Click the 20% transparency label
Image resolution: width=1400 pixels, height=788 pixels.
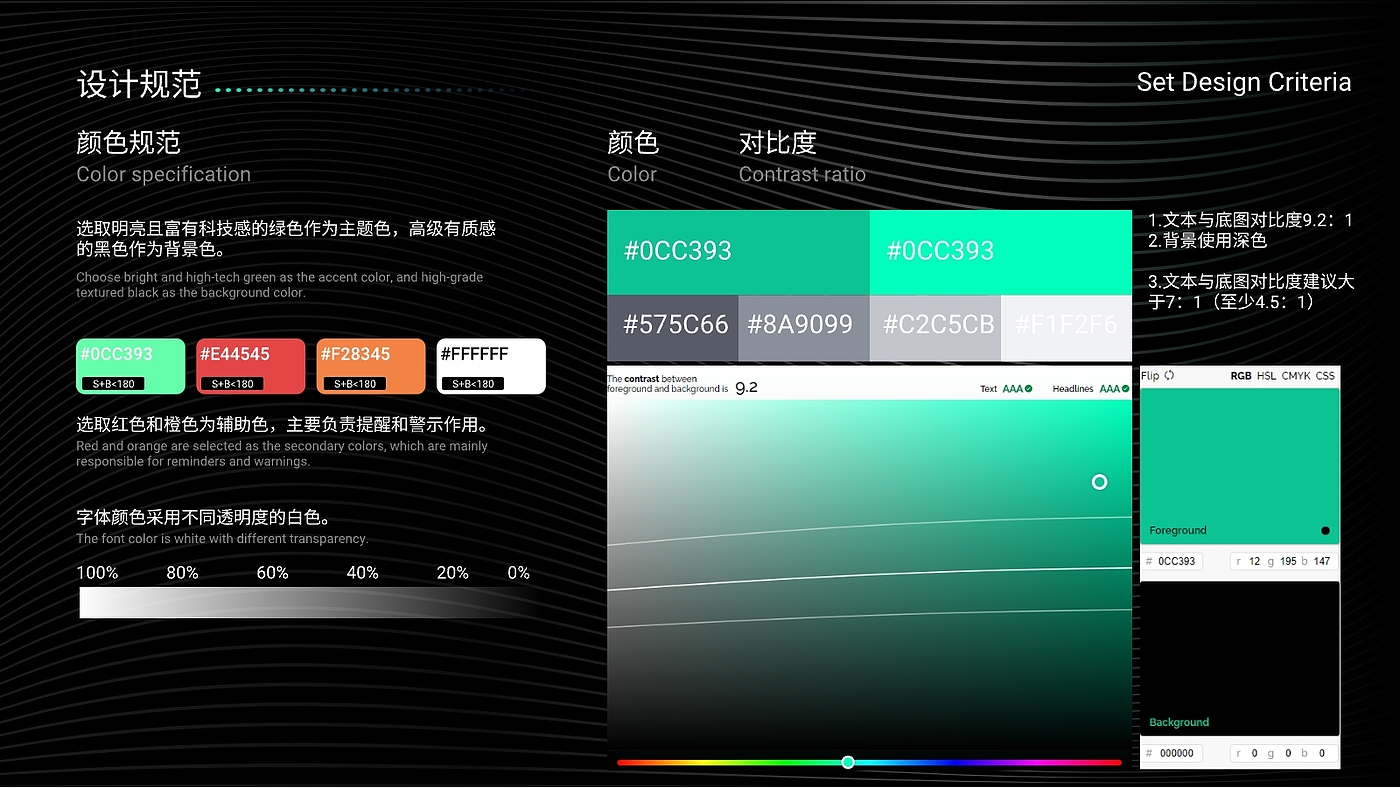tap(453, 573)
